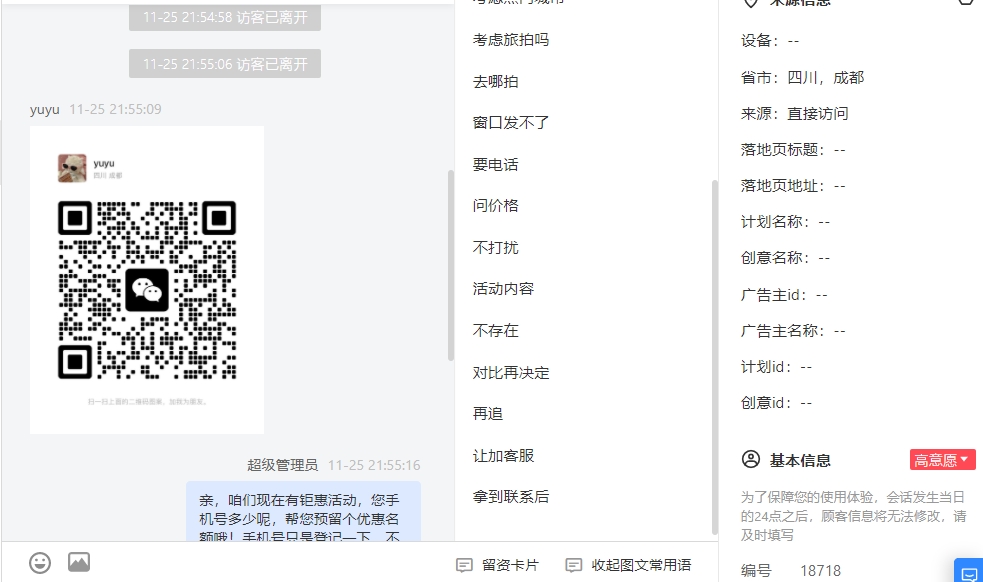Click the 落地页标题 row

click(793, 149)
